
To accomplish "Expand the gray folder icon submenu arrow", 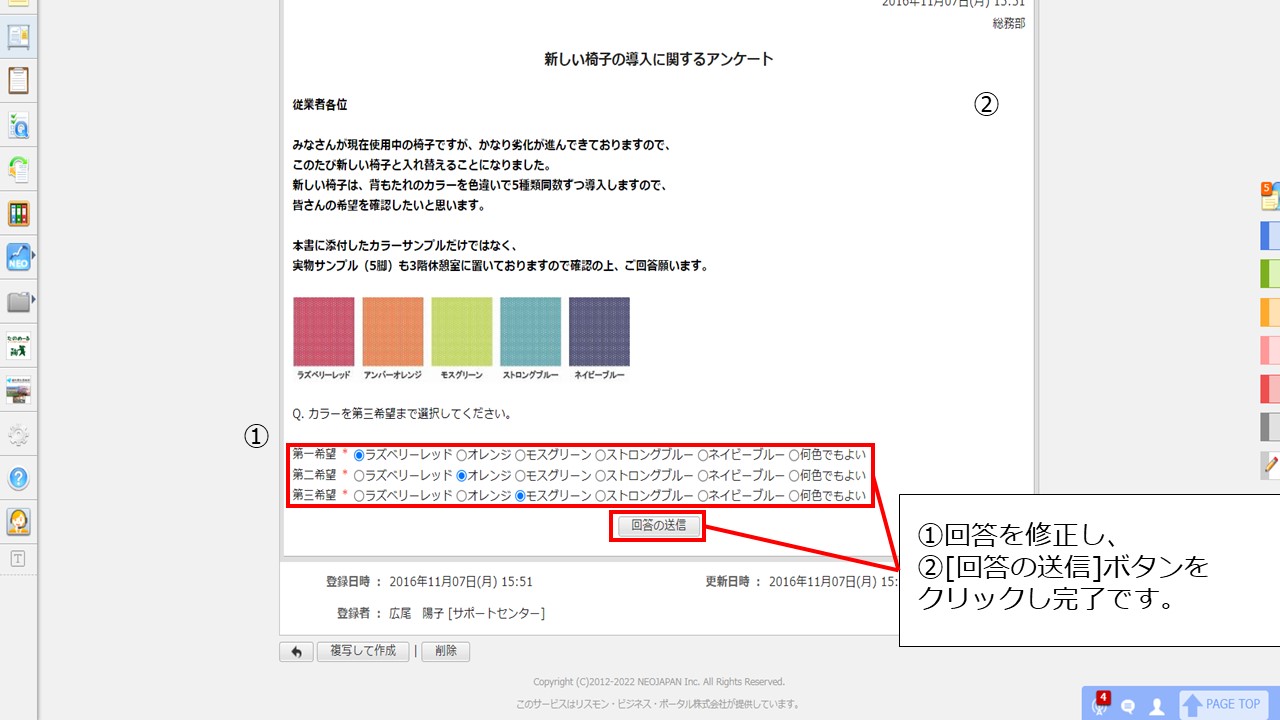I will (x=34, y=300).
